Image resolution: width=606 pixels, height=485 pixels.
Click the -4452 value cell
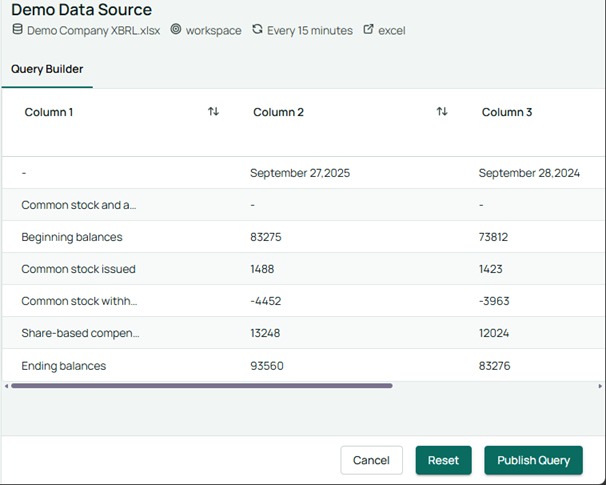266,301
